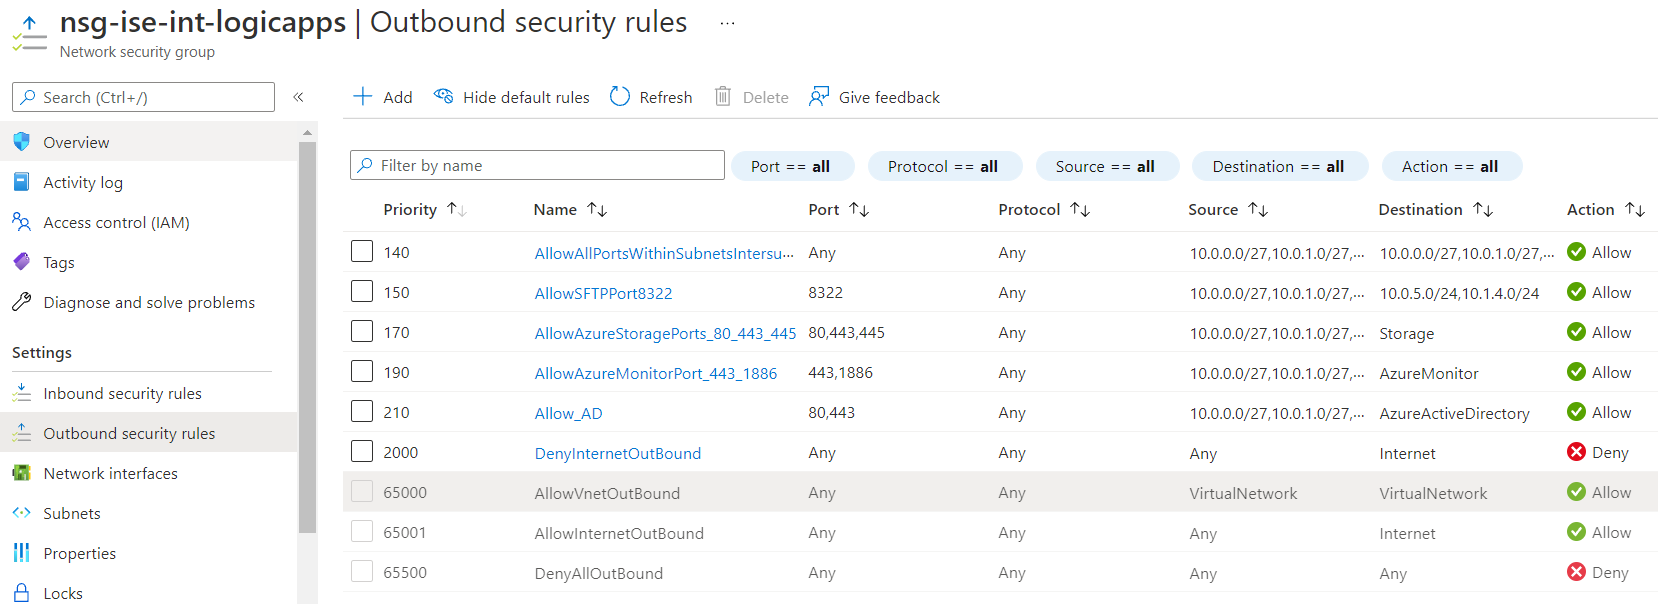Open Overview in the sidebar

point(149,142)
